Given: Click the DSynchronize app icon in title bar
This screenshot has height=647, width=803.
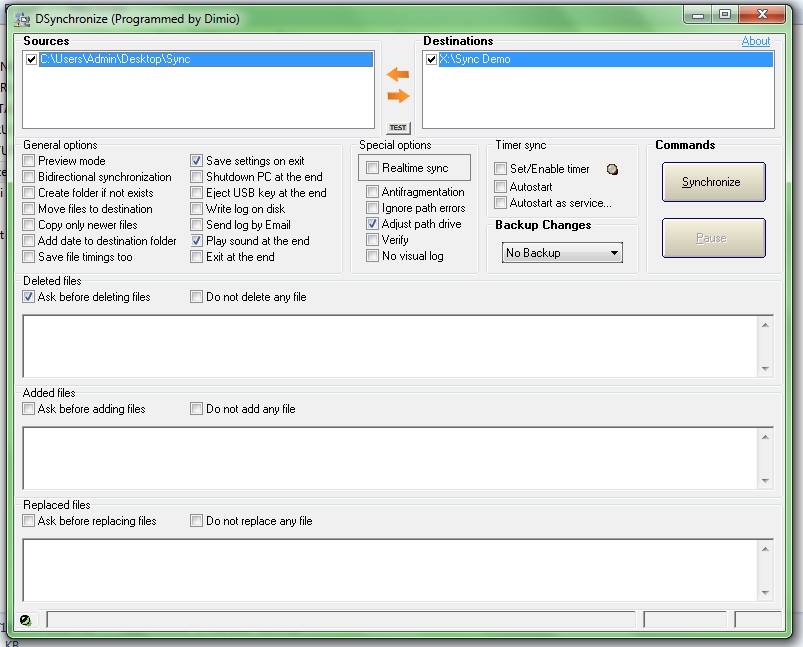Looking at the screenshot, I should pyautogui.click(x=22, y=19).
